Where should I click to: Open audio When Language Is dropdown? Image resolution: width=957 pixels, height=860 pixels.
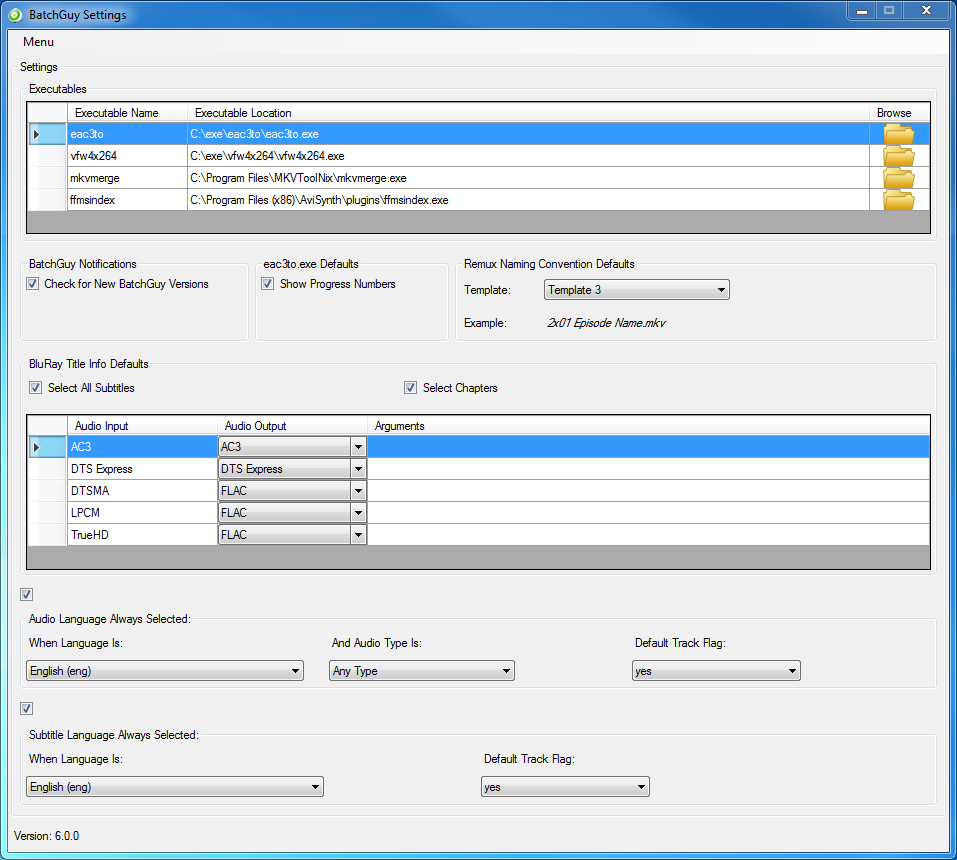[165, 671]
